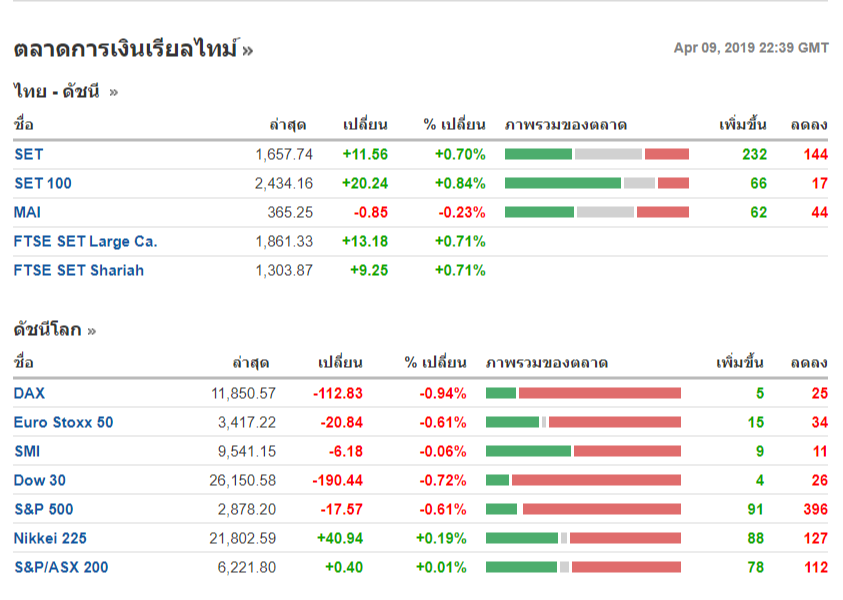Open the SET index link

29,154
